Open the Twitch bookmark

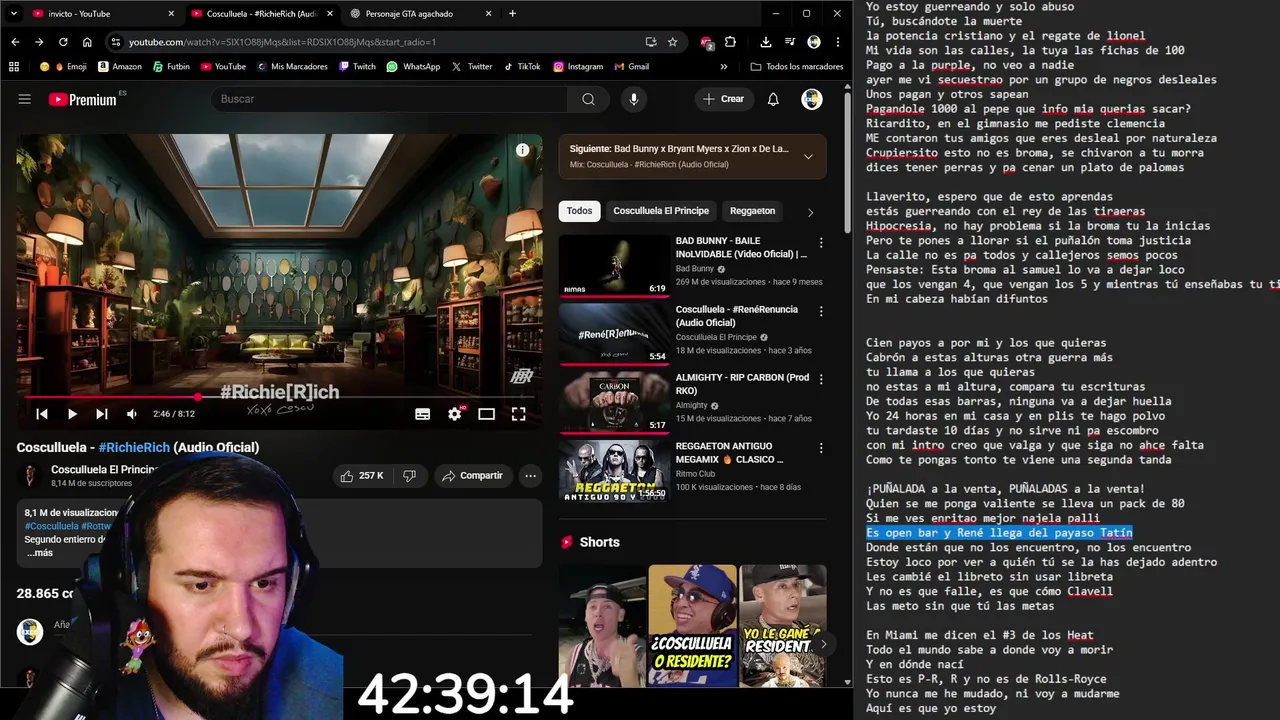(357, 67)
